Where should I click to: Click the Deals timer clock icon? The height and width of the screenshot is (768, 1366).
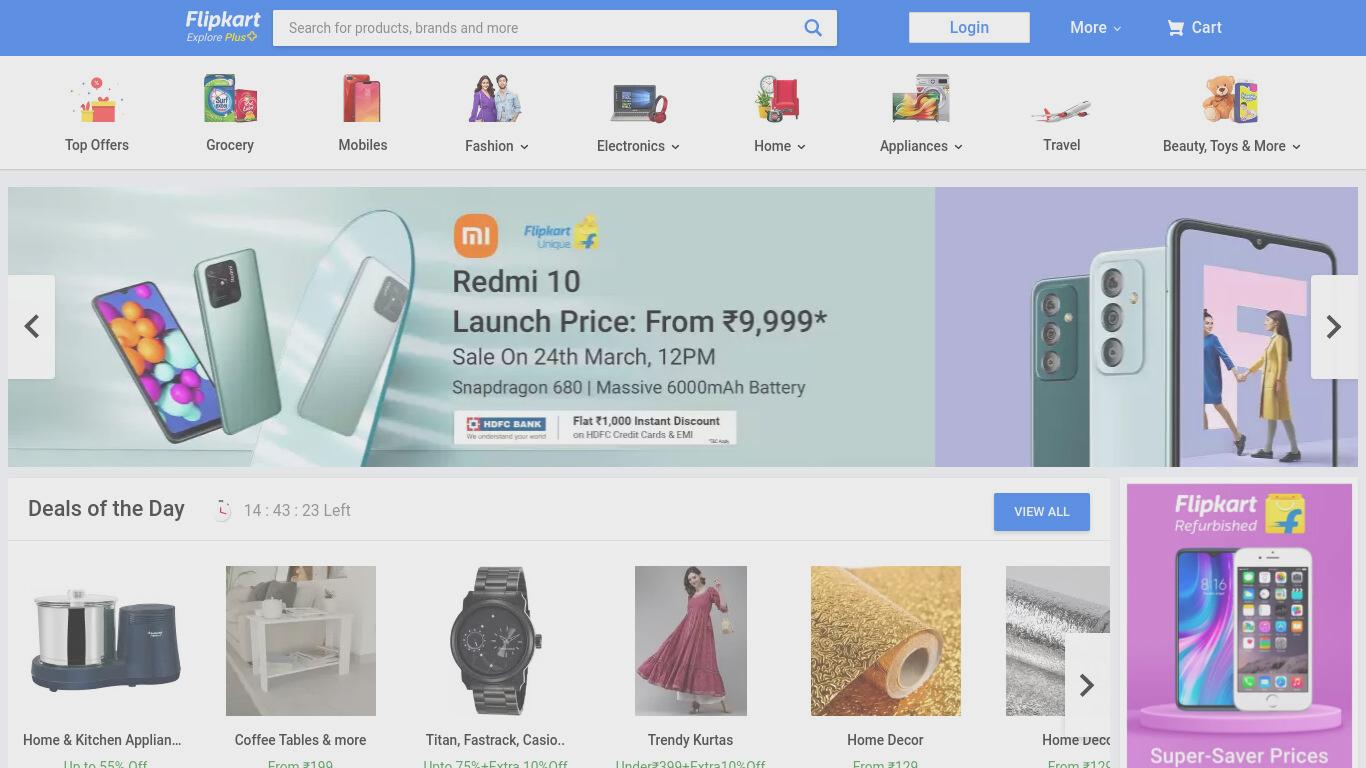(222, 510)
